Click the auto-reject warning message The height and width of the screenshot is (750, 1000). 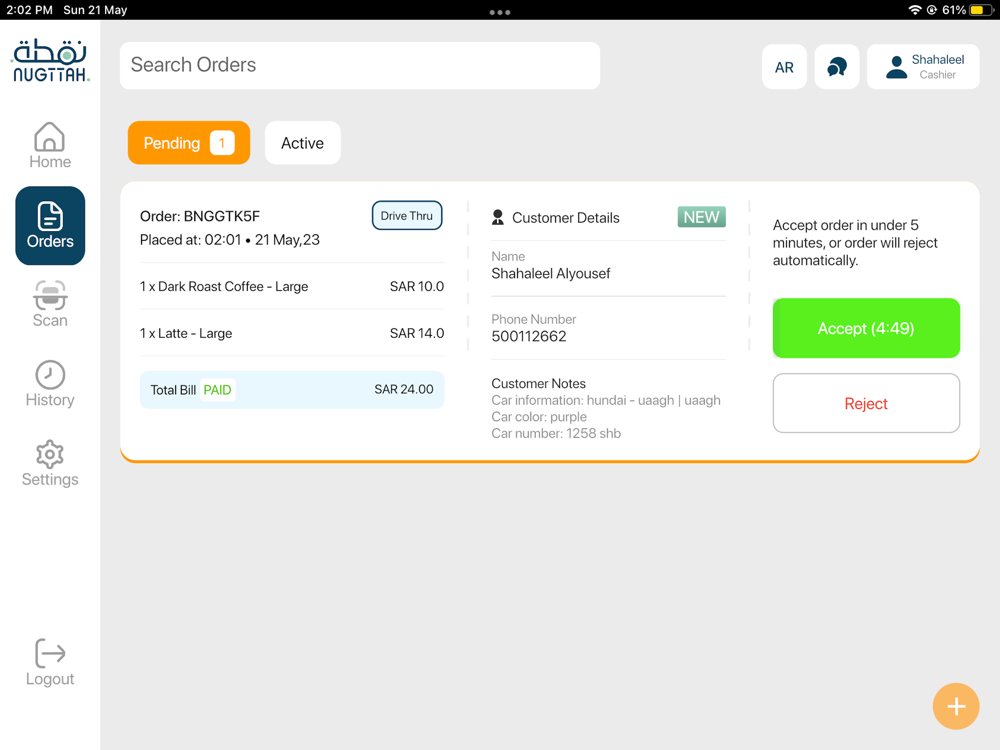[855, 242]
